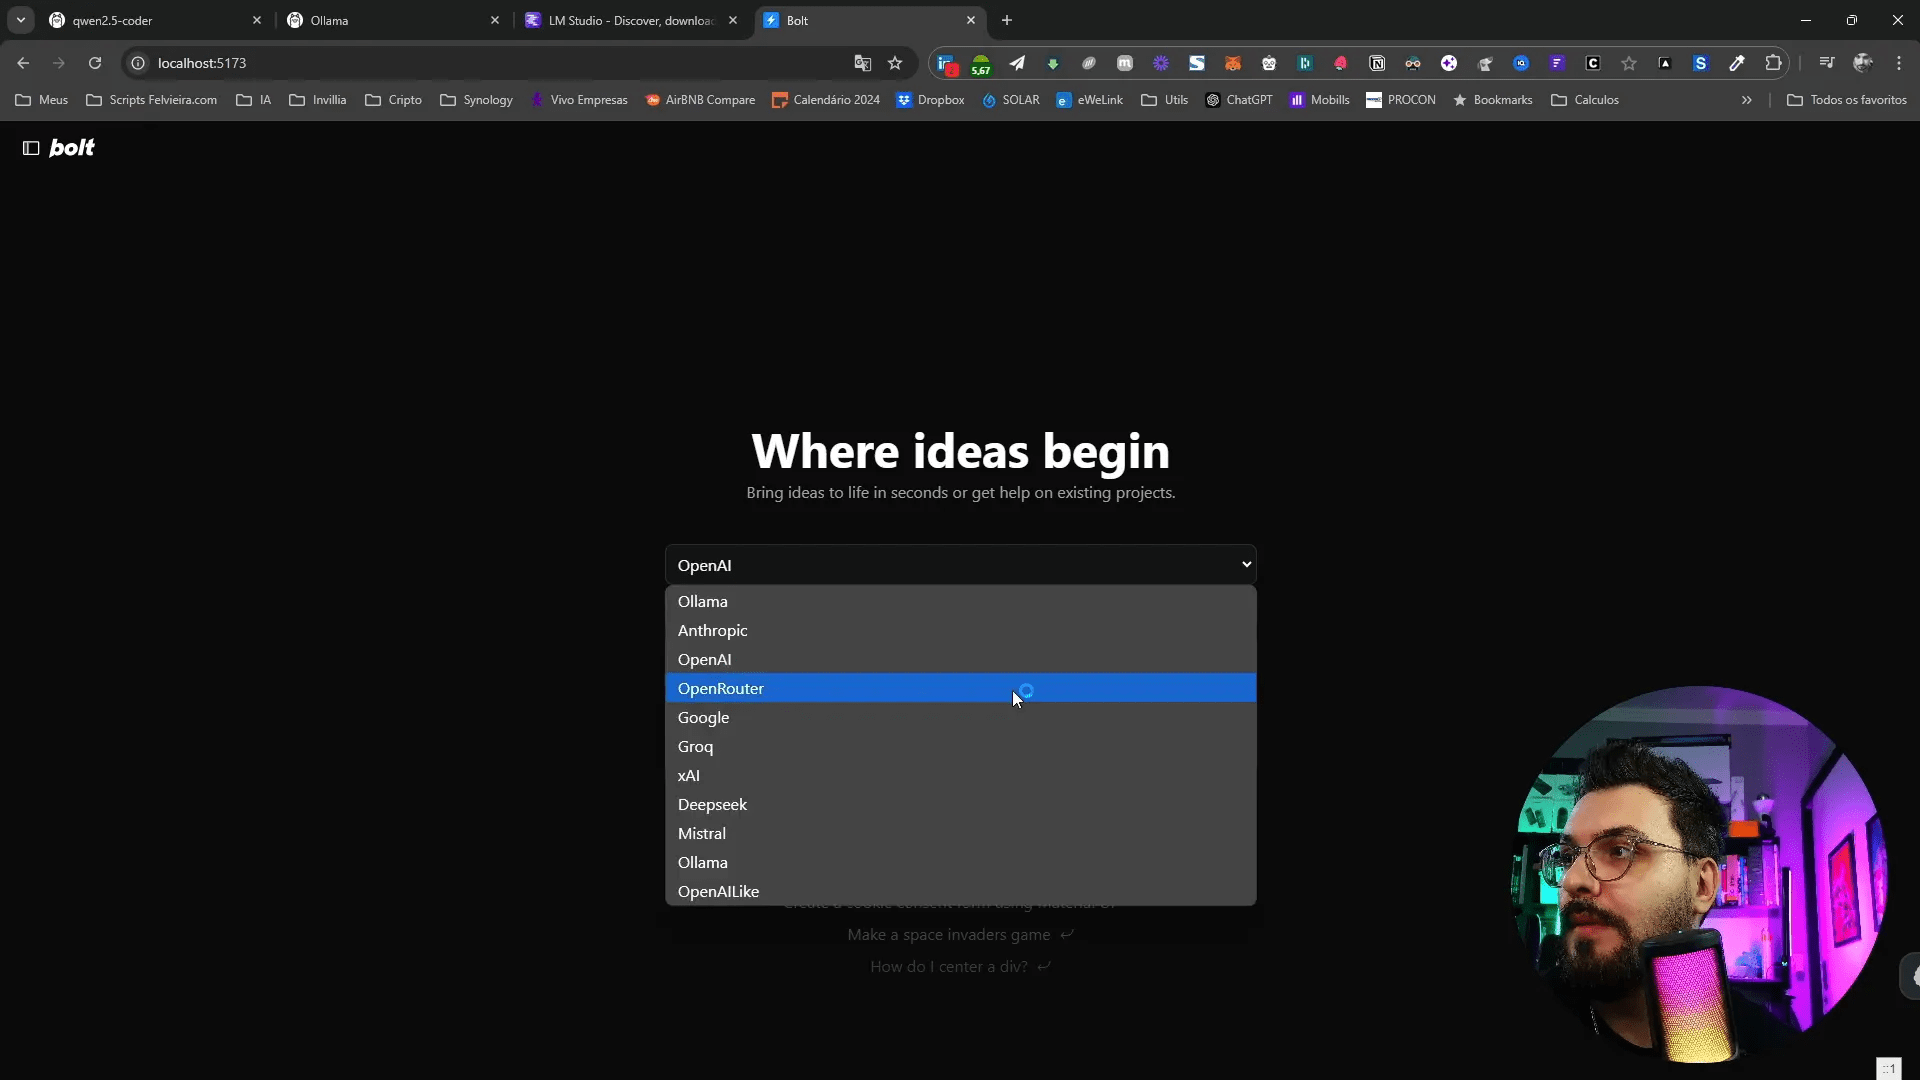This screenshot has width=1920, height=1080.
Task: Open the Dropbox bookmark
Action: click(x=930, y=100)
